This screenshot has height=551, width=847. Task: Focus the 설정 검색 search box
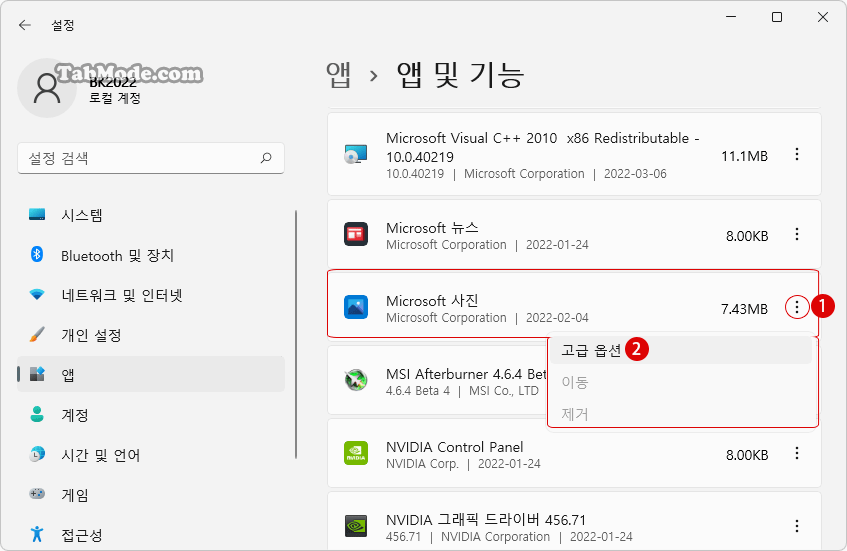point(151,158)
